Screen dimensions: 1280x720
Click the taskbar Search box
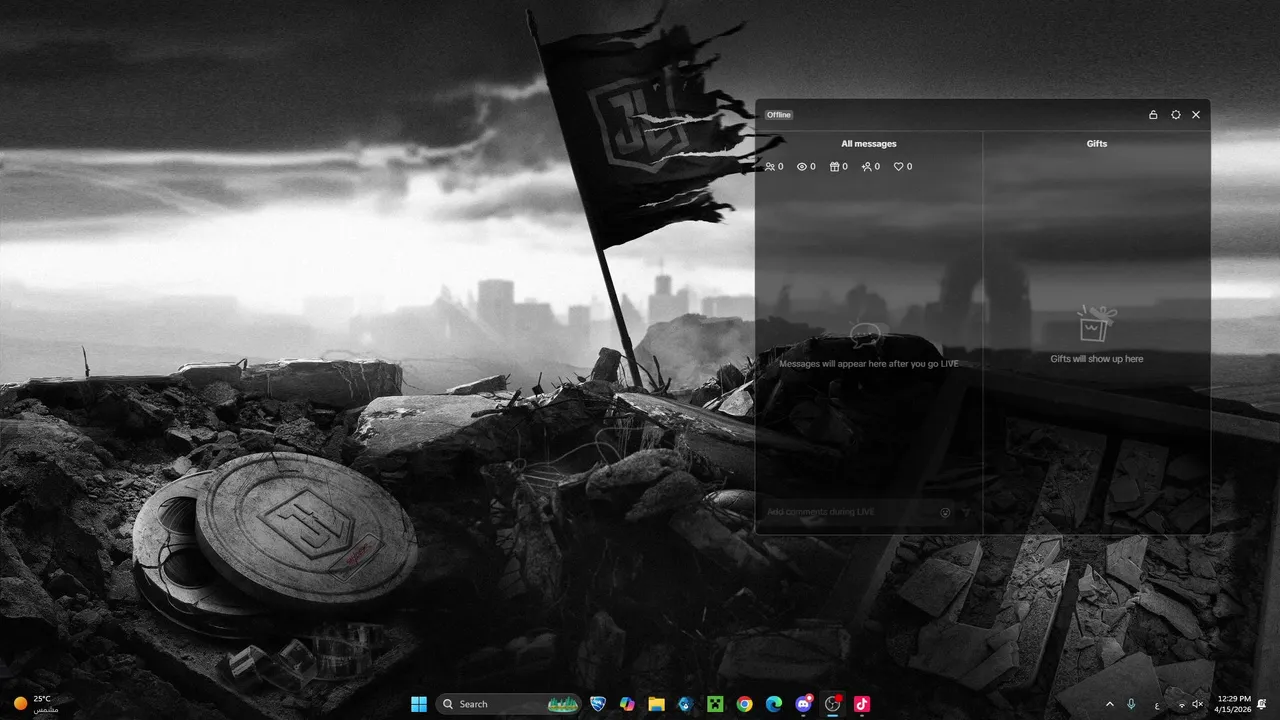(510, 704)
